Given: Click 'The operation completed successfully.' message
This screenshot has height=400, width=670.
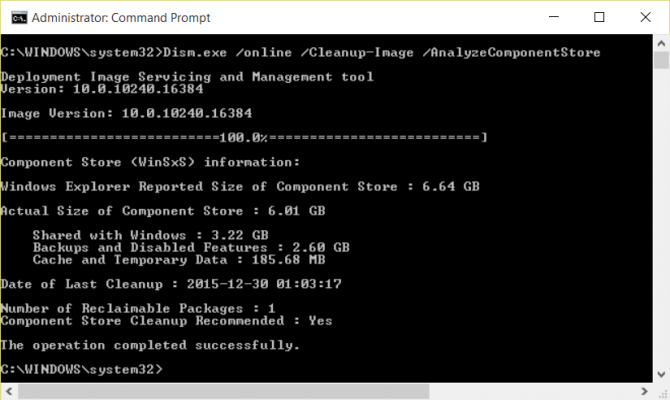Looking at the screenshot, I should tap(150, 345).
